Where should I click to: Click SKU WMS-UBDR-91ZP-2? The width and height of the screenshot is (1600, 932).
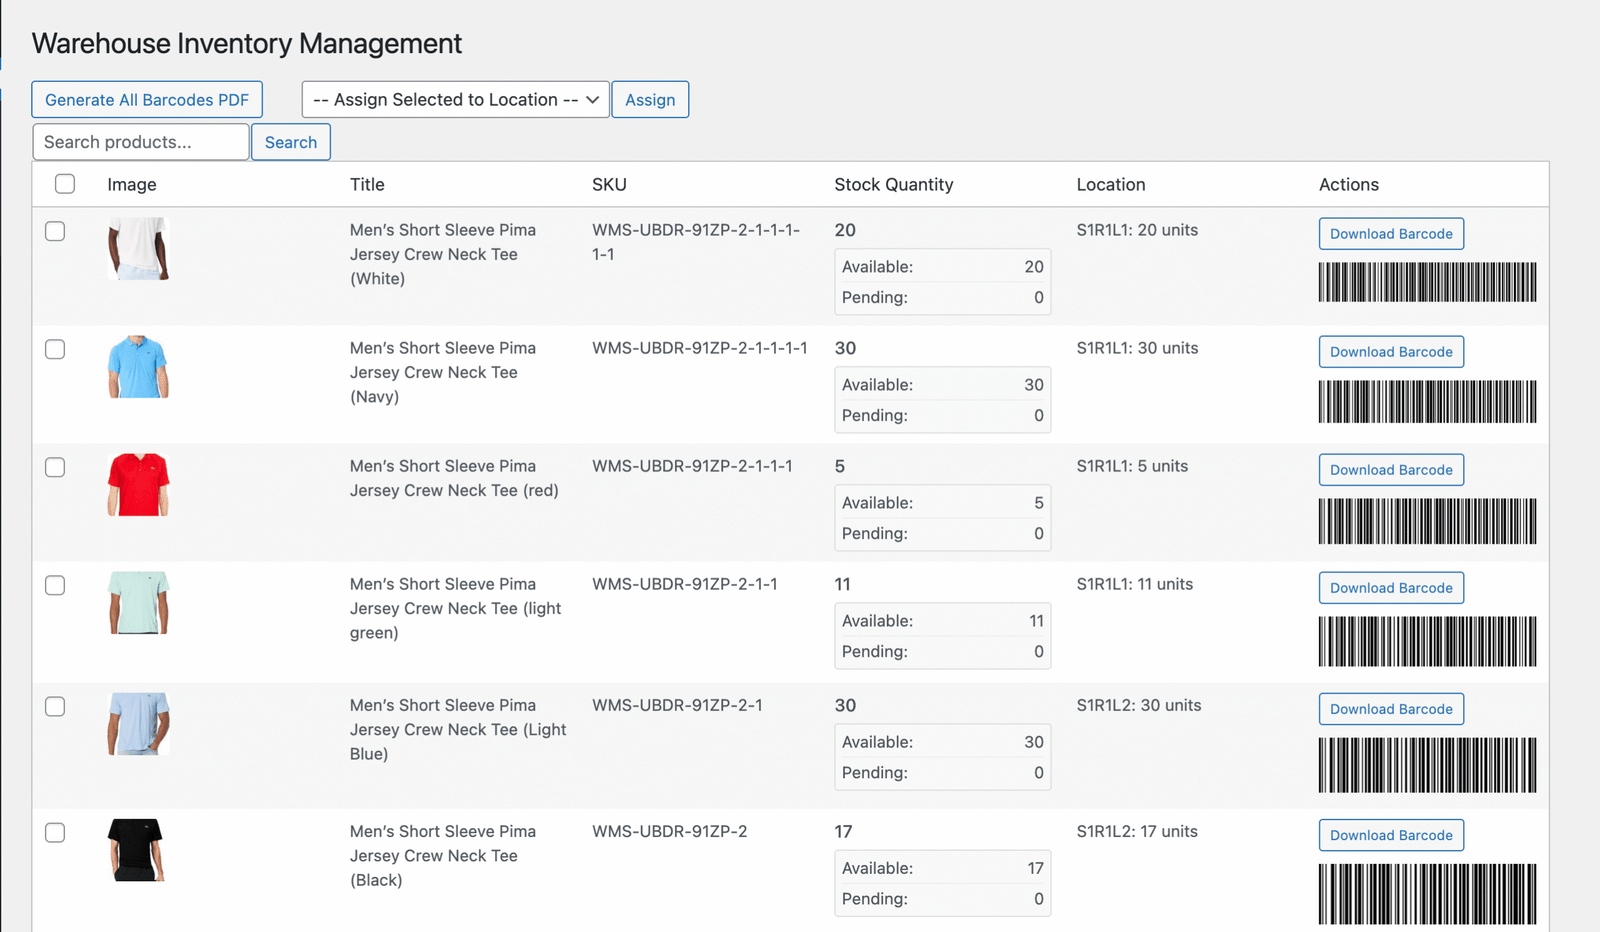click(670, 831)
